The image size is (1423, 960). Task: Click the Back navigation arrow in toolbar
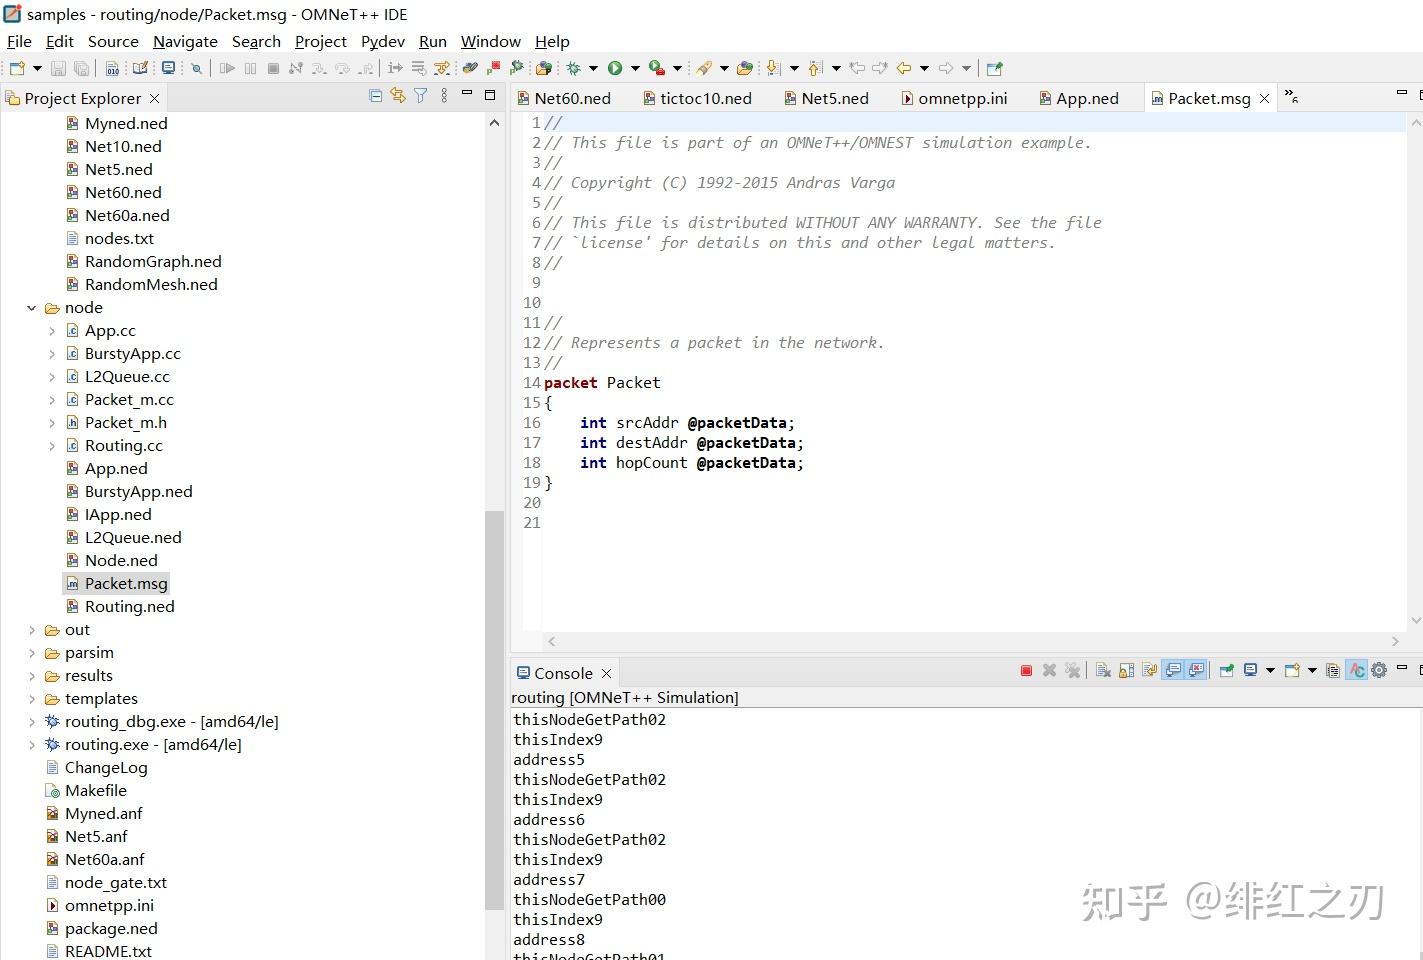(x=904, y=68)
